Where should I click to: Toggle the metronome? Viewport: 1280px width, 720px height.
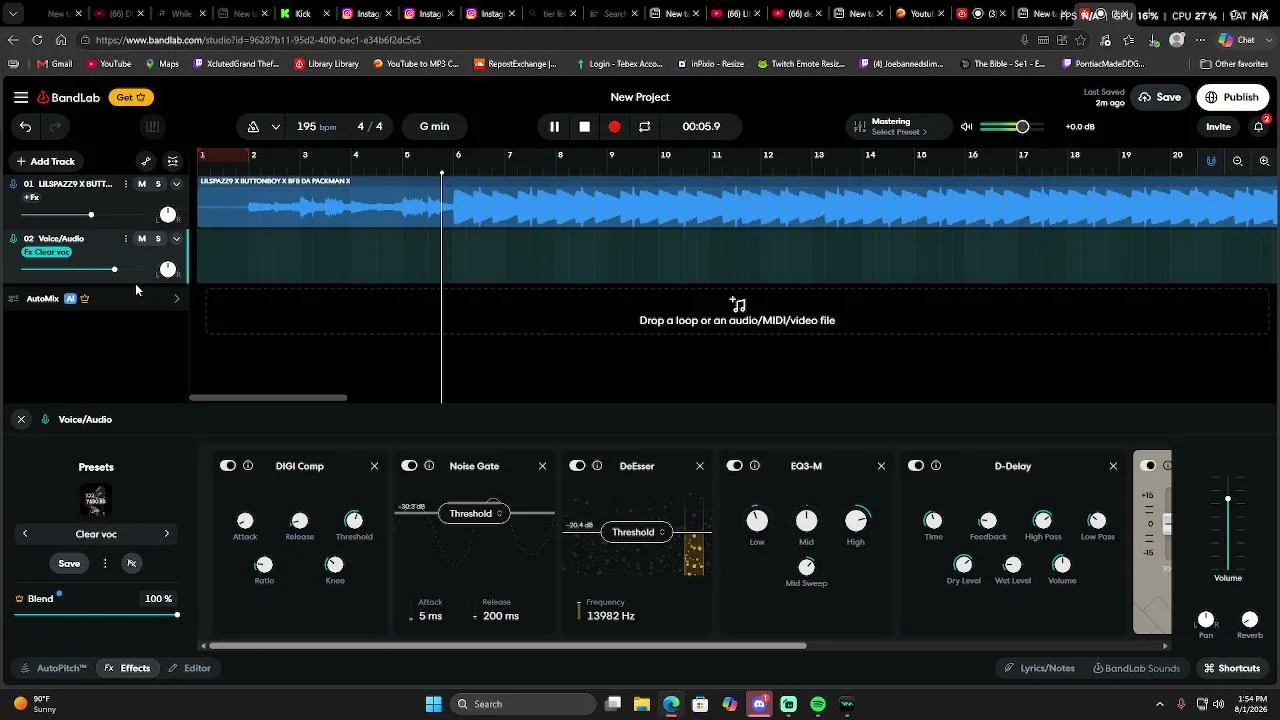[253, 126]
